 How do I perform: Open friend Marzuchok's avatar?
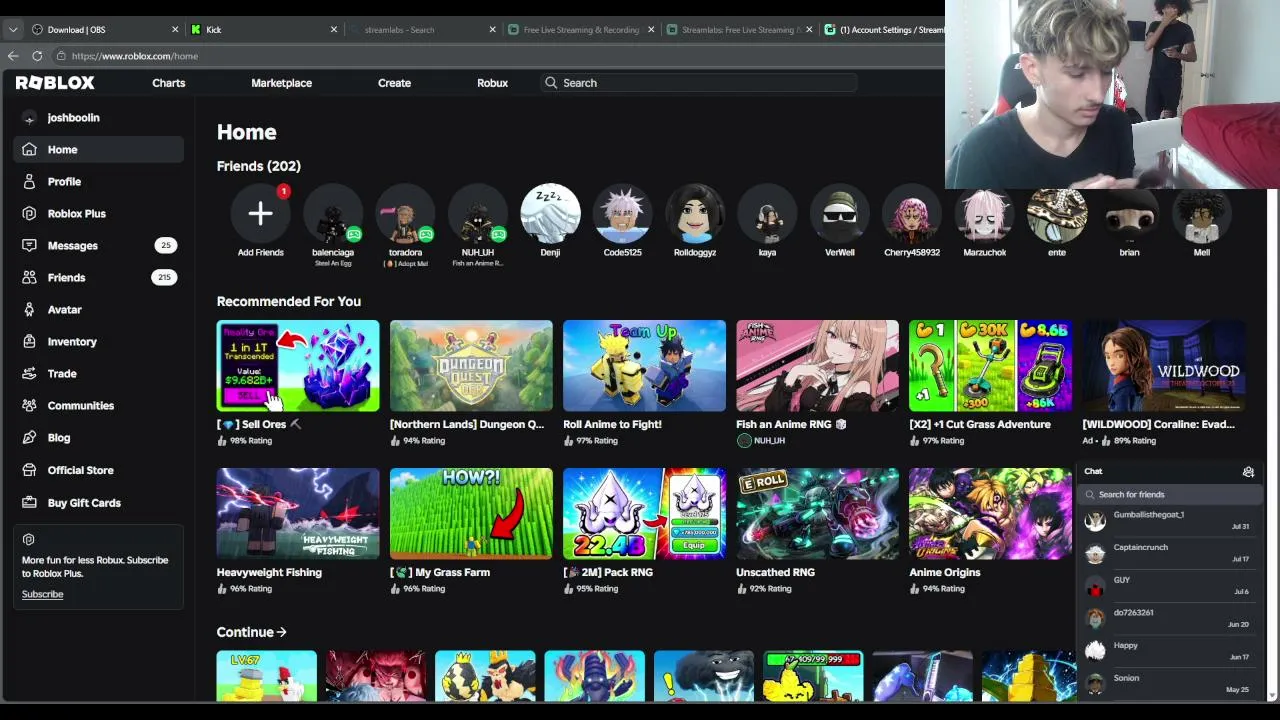[985, 213]
